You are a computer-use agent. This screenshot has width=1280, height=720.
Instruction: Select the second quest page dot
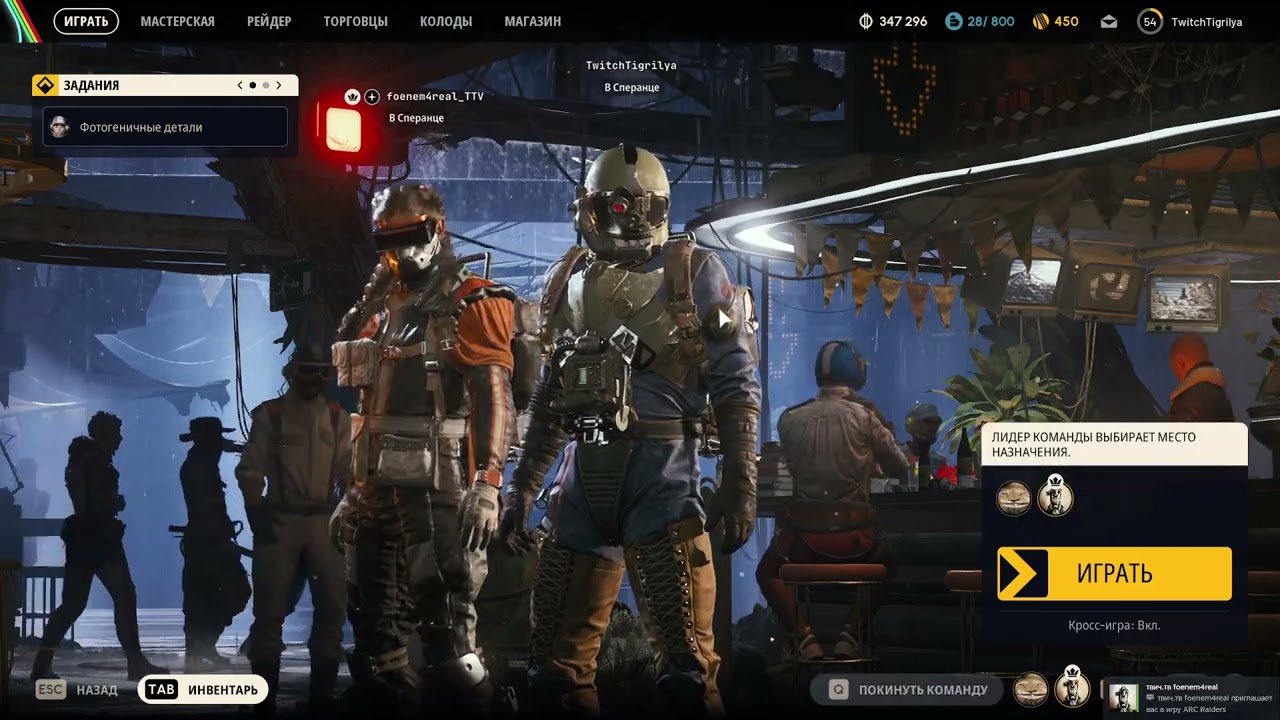(265, 85)
